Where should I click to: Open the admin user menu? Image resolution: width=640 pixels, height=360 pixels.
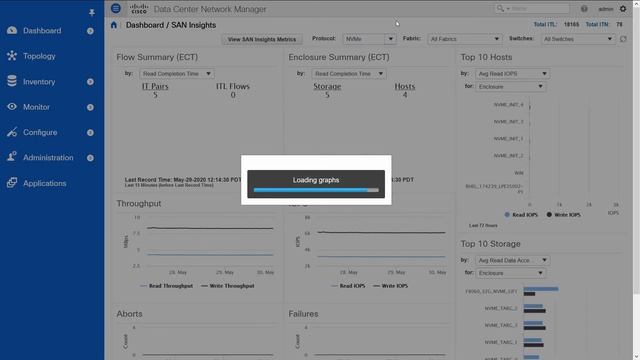(606, 9)
